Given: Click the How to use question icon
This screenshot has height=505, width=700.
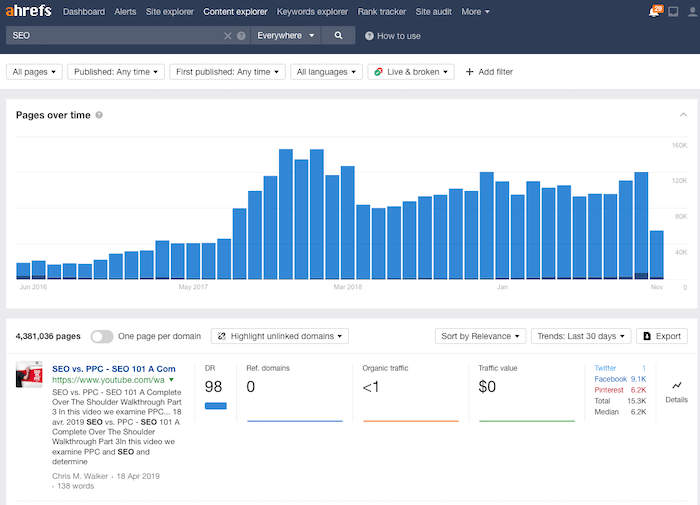Looking at the screenshot, I should [x=369, y=36].
